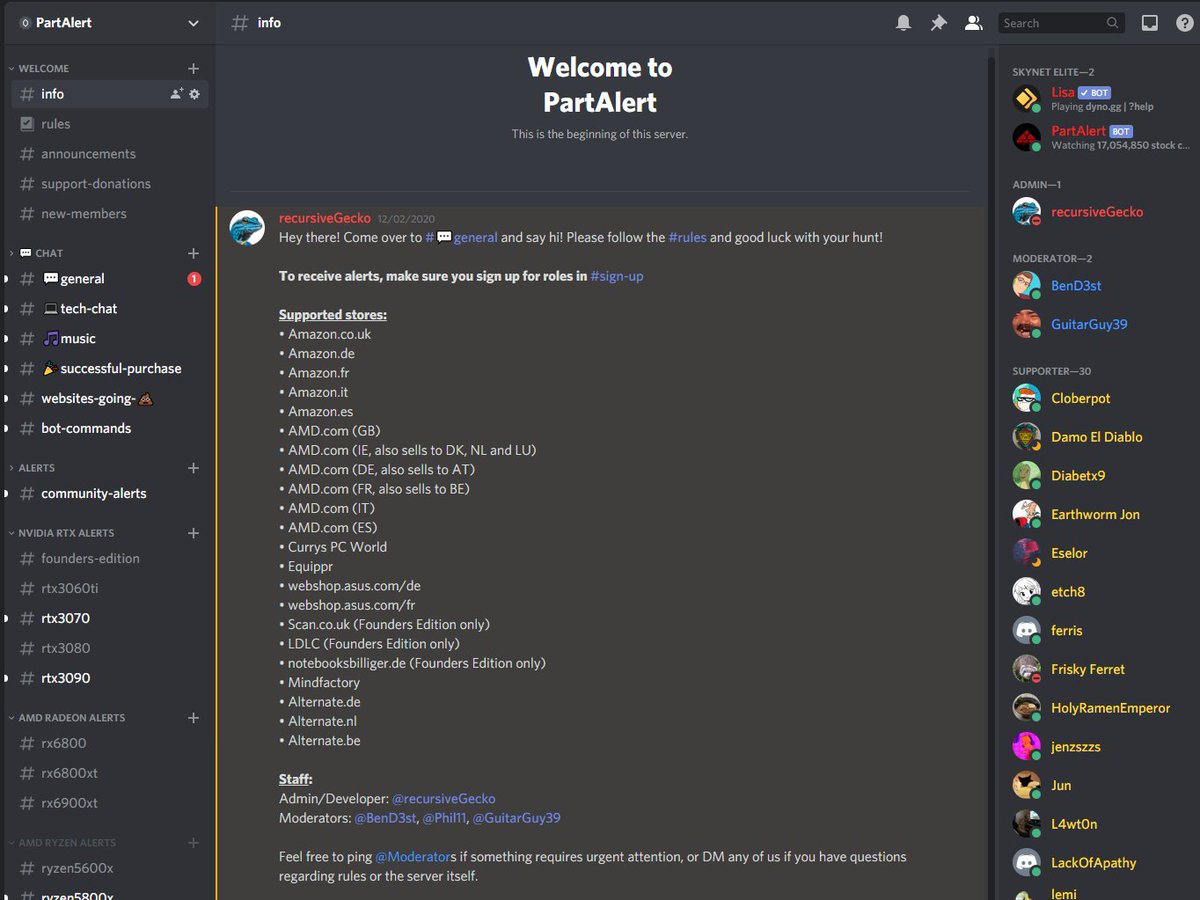Toggle member list icon
Image resolution: width=1200 pixels, height=900 pixels.
point(973,22)
